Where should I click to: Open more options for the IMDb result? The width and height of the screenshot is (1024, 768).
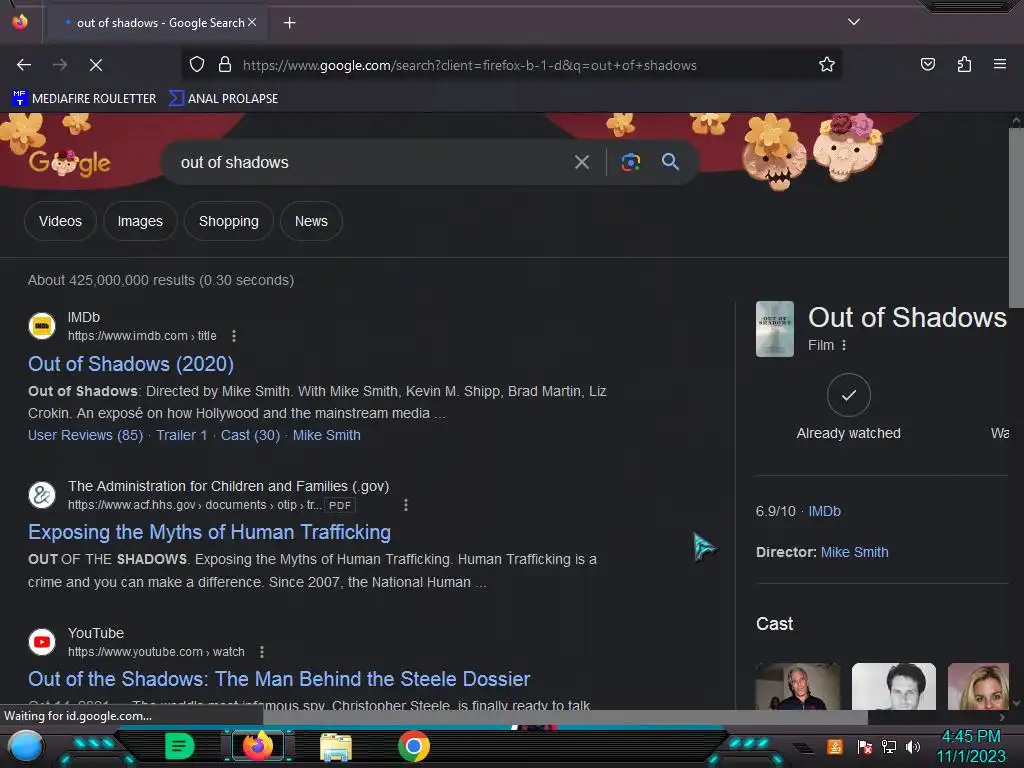click(x=234, y=336)
